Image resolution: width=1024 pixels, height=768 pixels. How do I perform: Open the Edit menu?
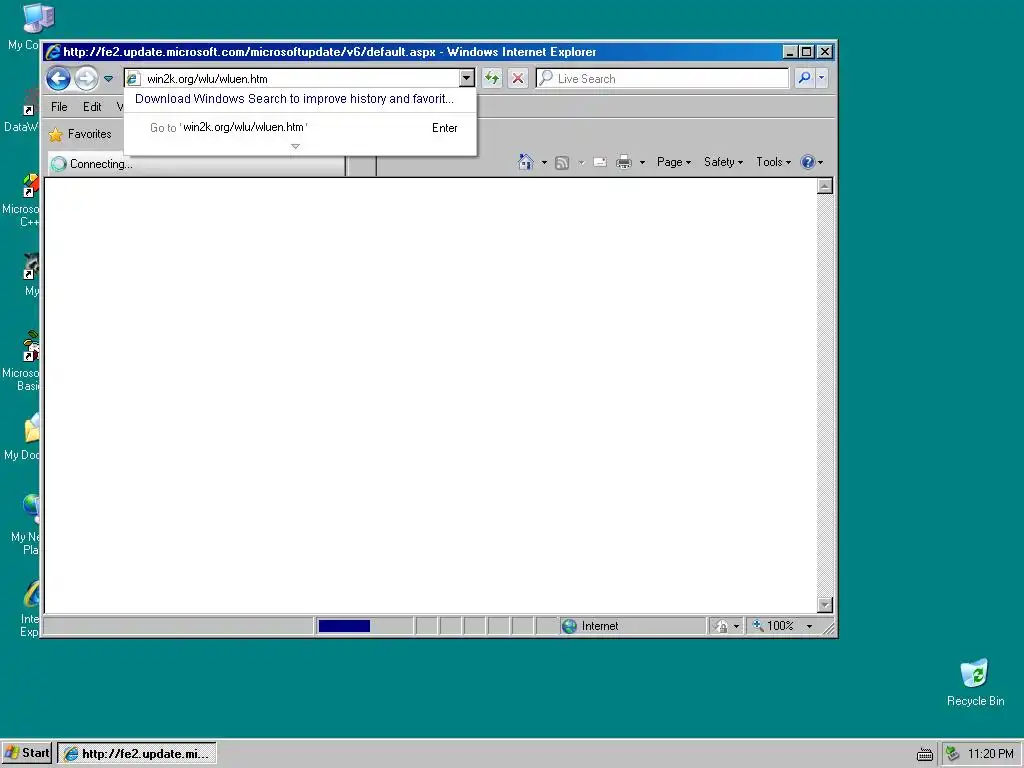click(92, 107)
